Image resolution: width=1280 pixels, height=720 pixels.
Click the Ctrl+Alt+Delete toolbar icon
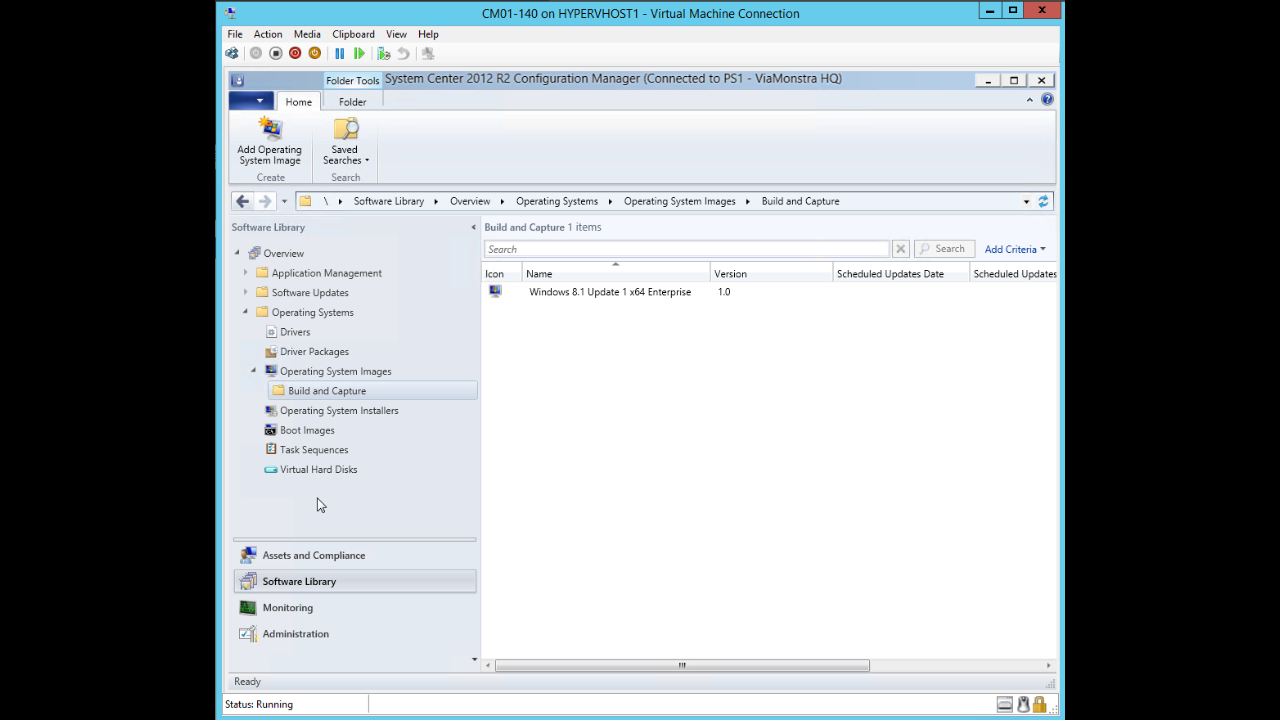[232, 54]
